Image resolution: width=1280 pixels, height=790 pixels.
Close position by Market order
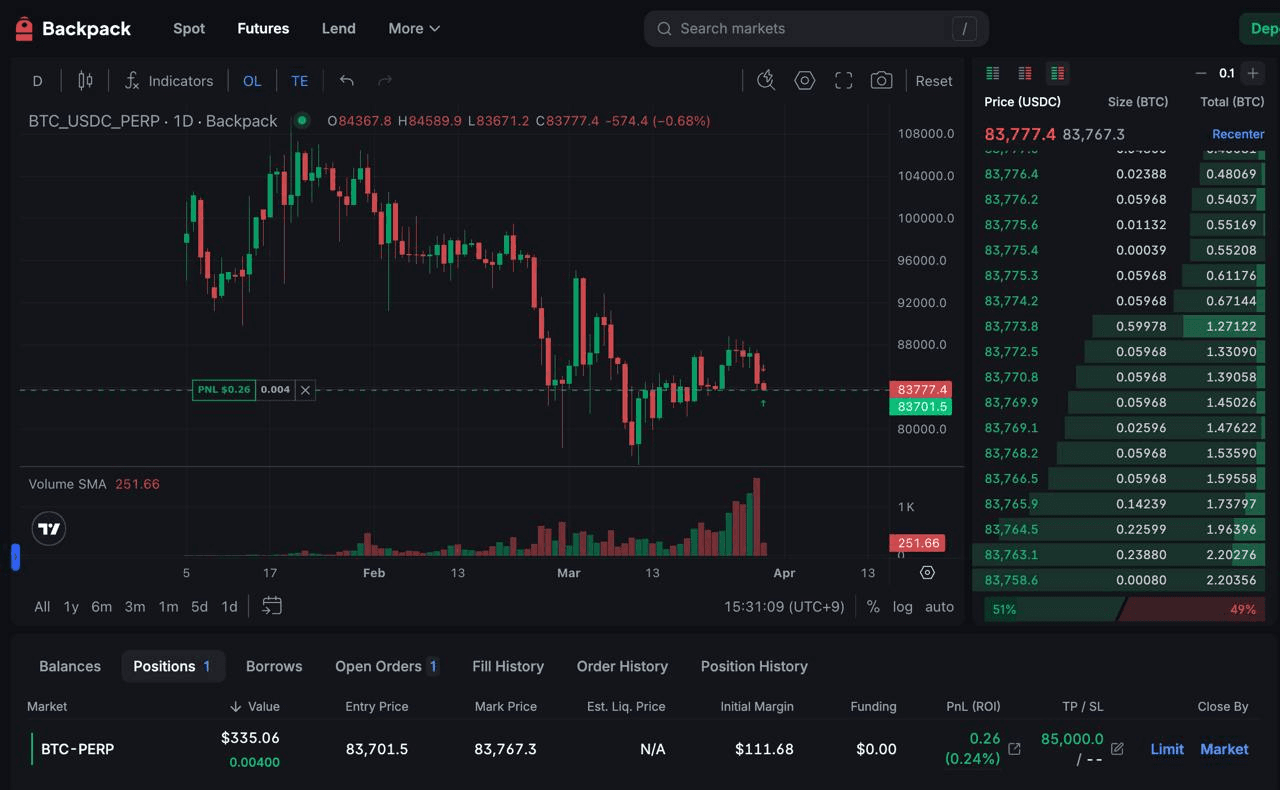(x=1224, y=749)
